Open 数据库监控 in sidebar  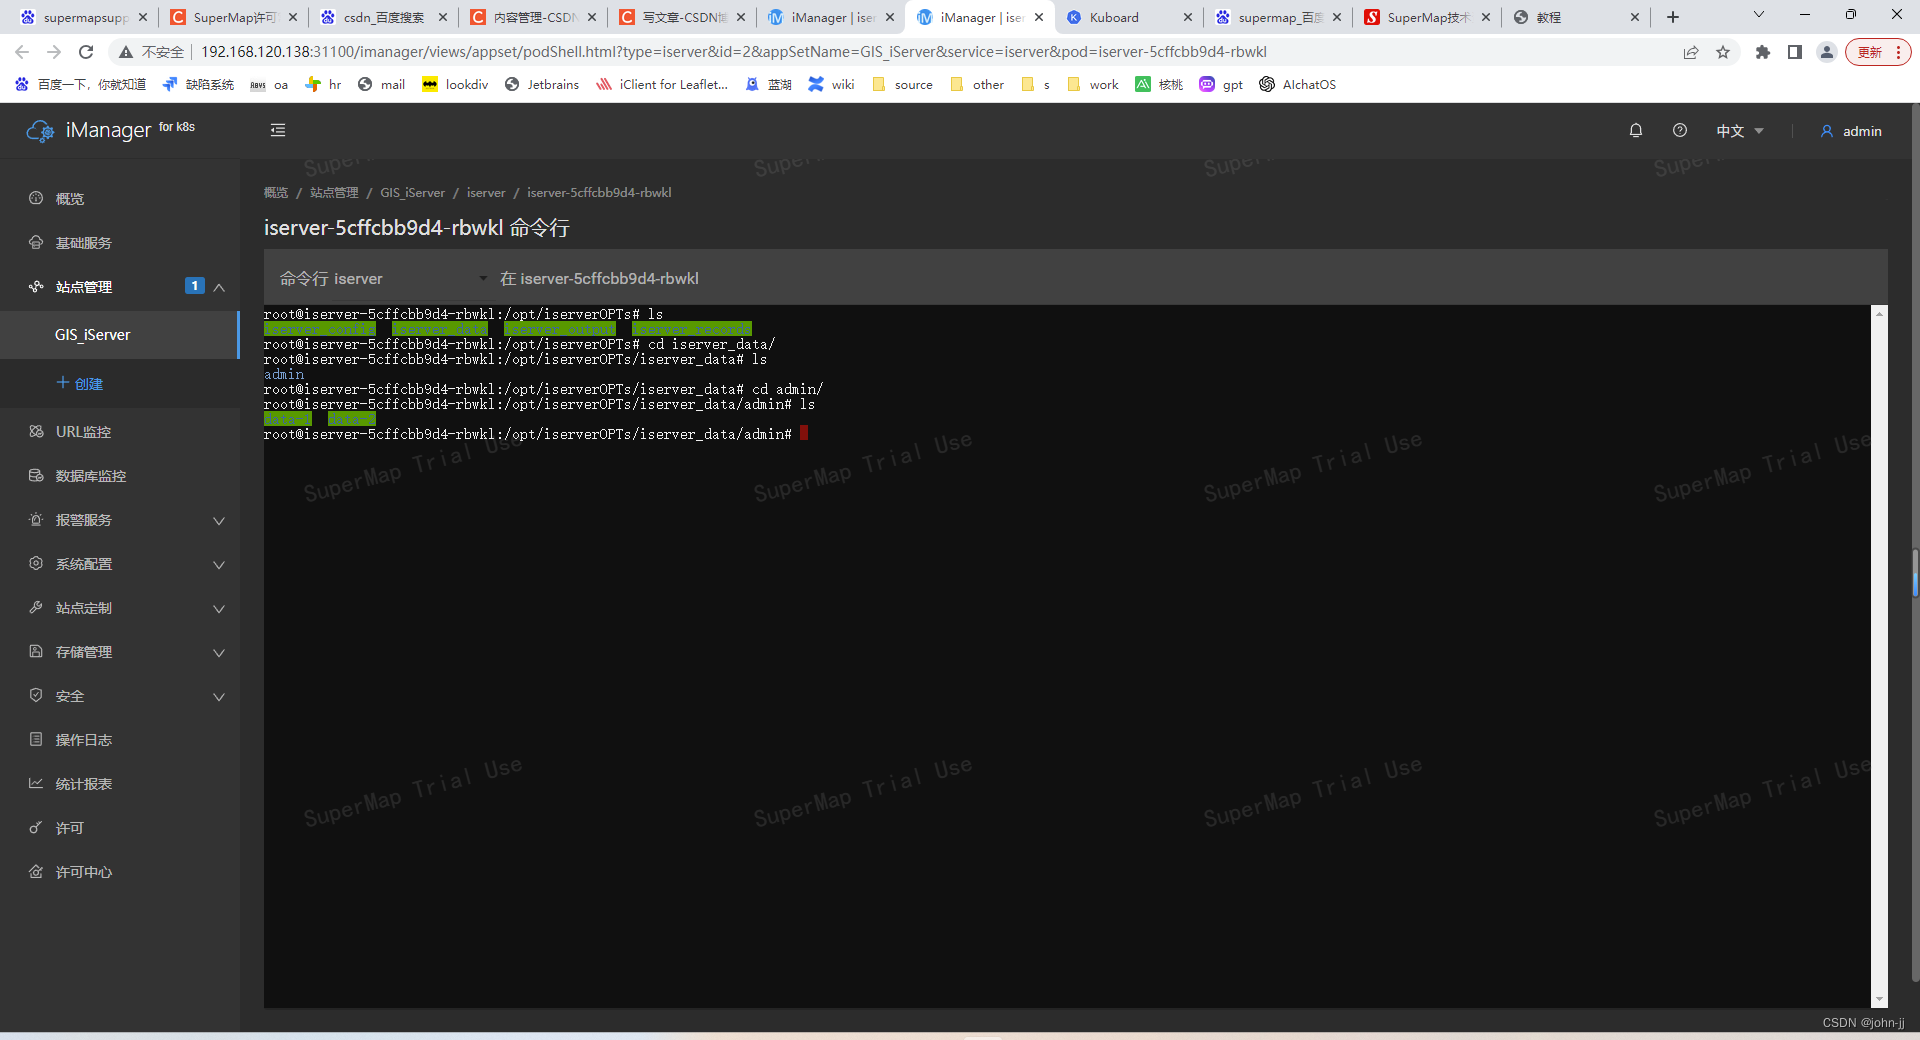[91, 476]
